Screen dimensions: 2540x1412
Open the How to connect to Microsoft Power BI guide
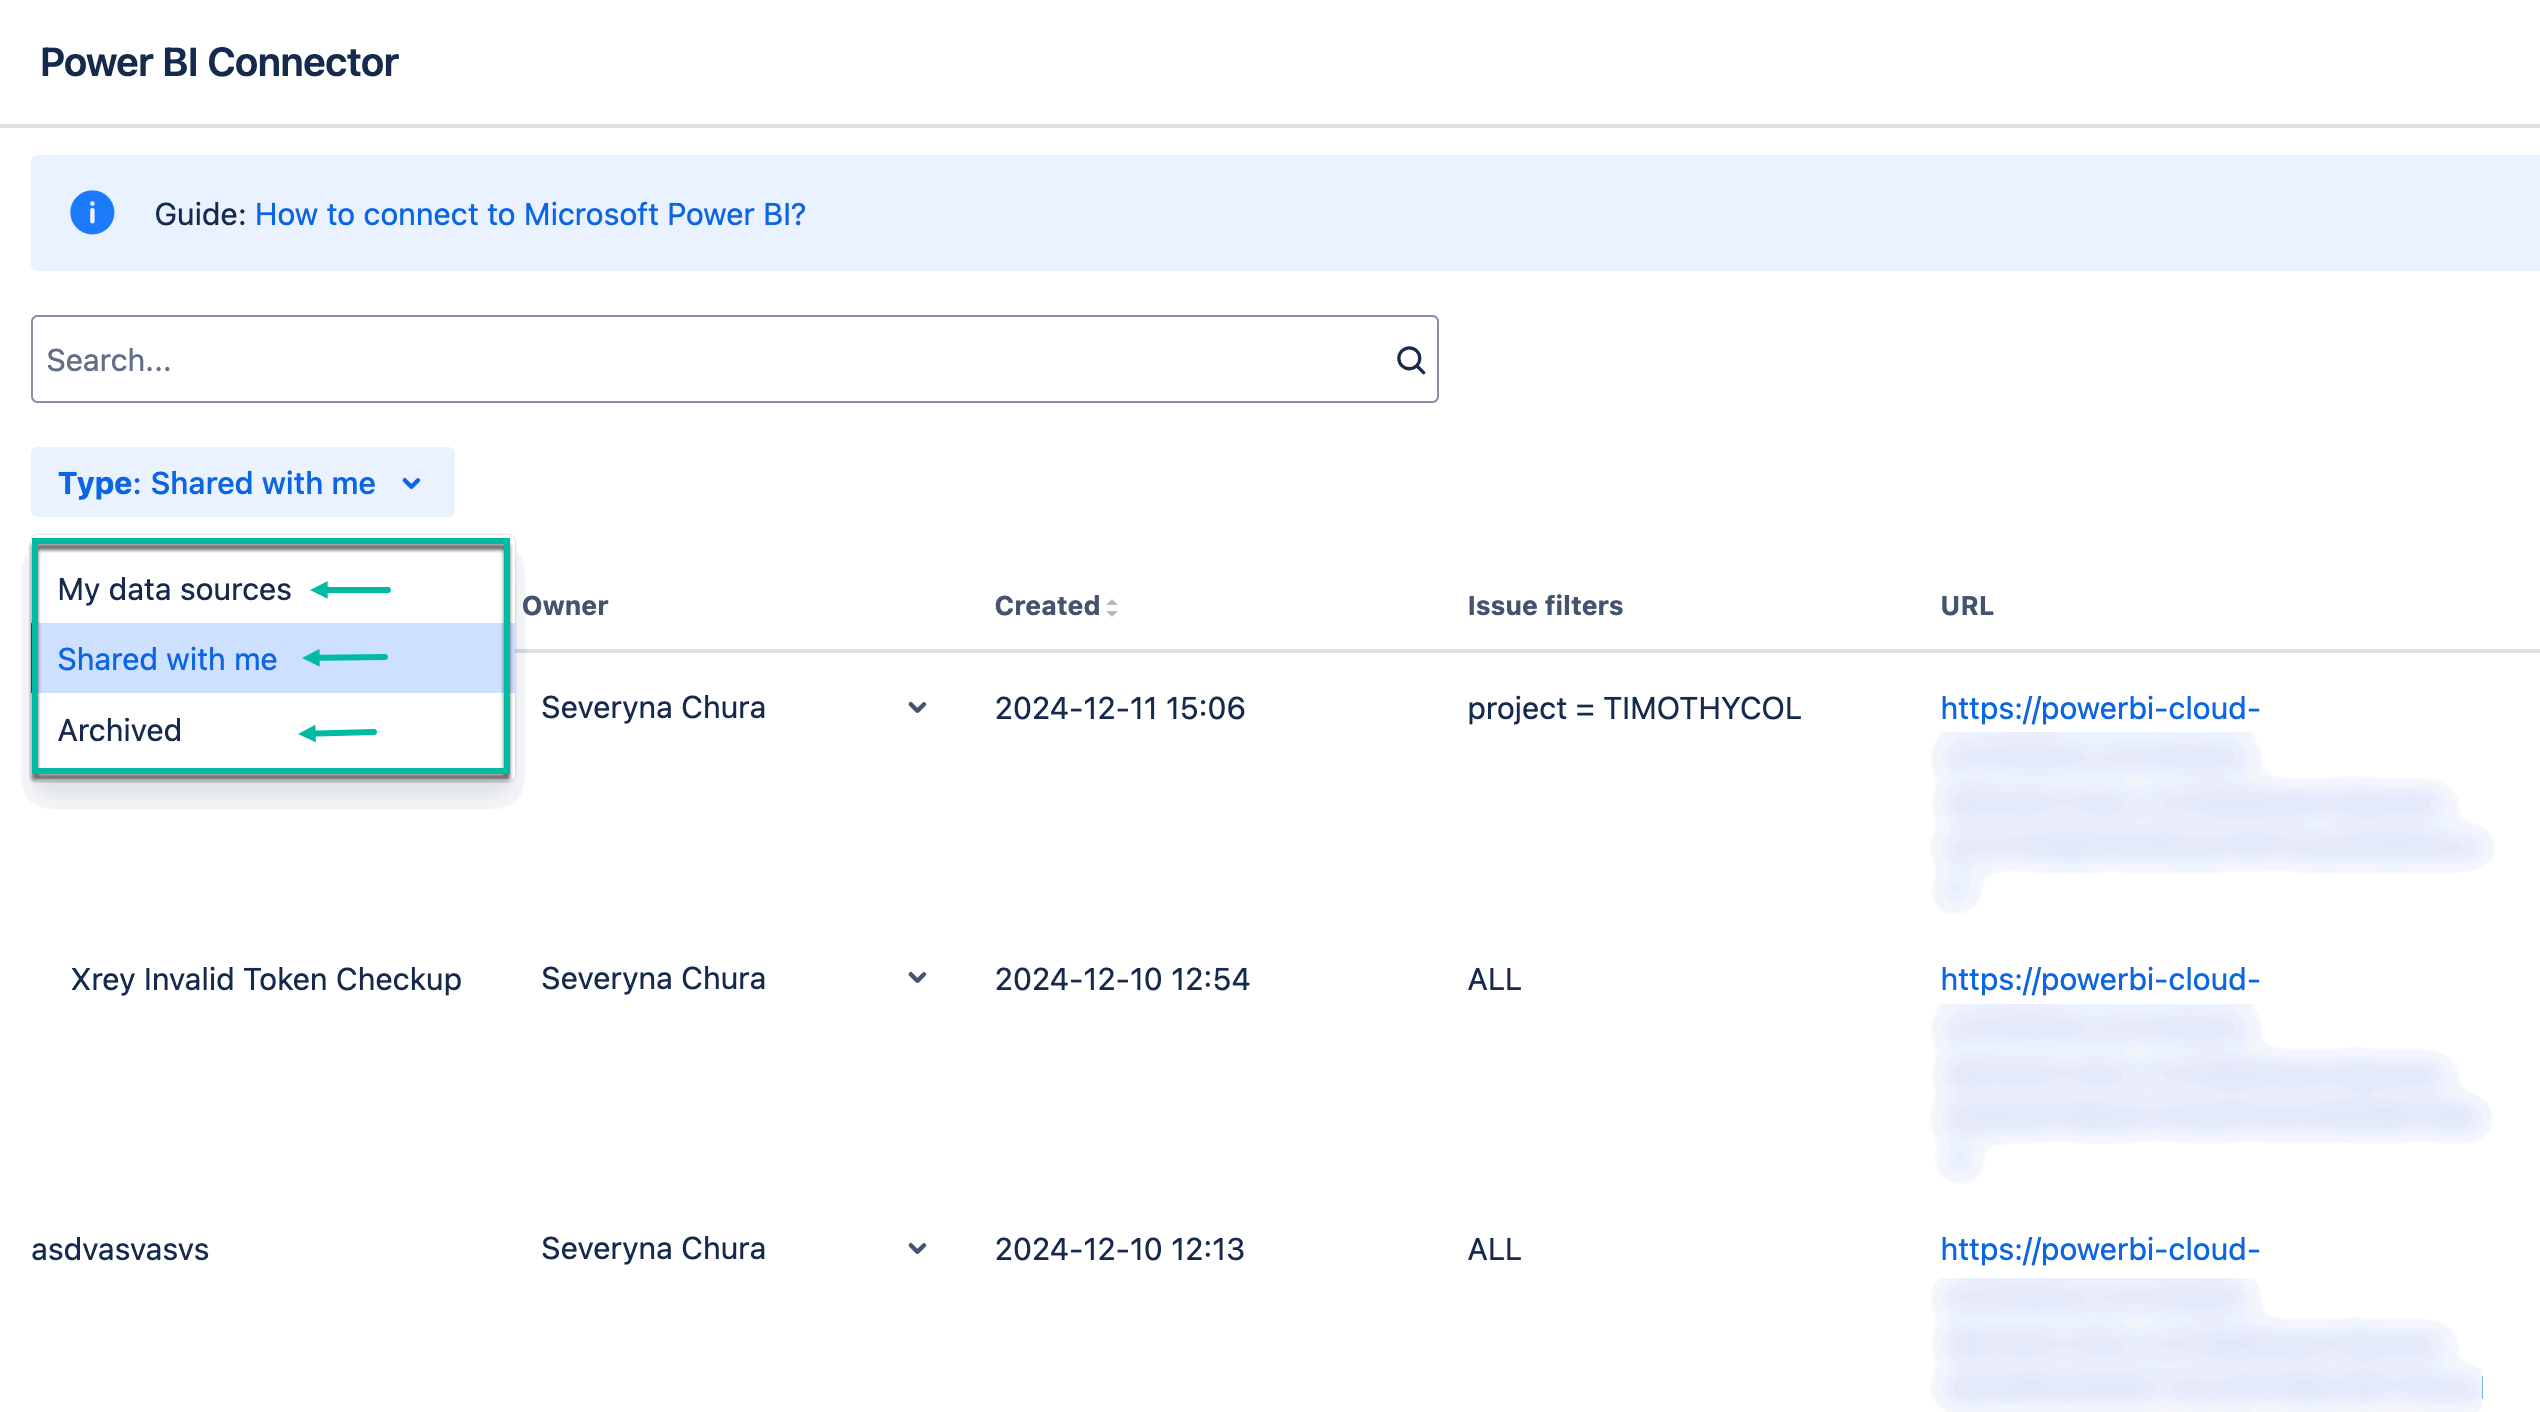tap(530, 214)
